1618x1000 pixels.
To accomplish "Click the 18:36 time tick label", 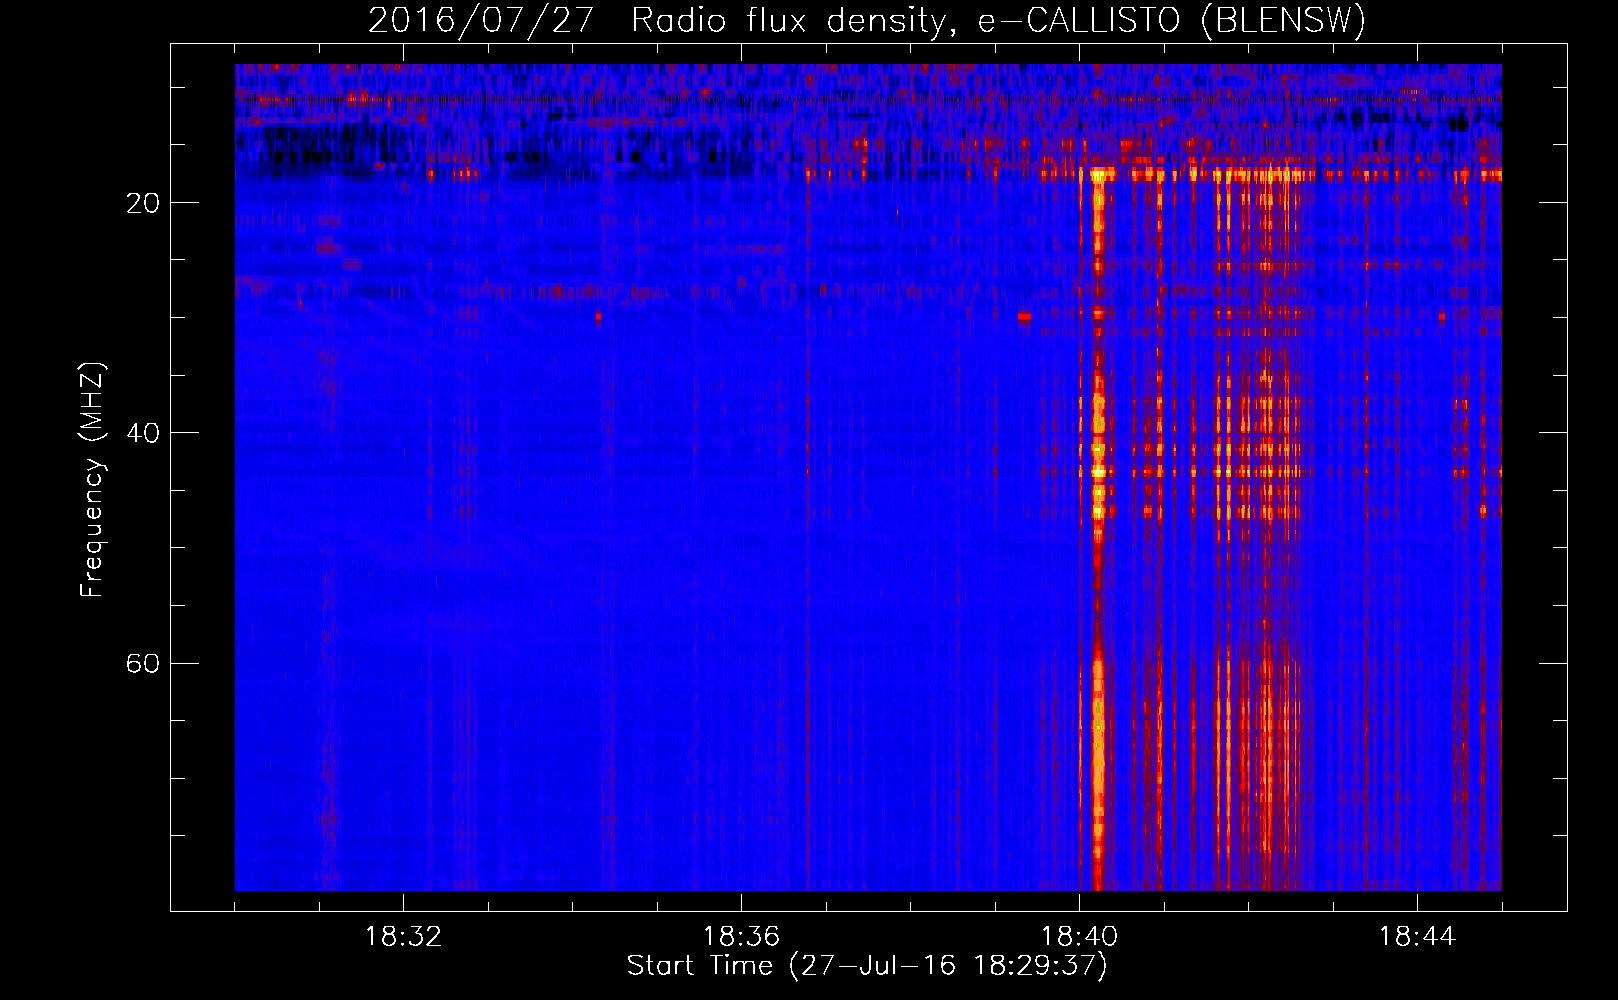I will pyautogui.click(x=741, y=937).
